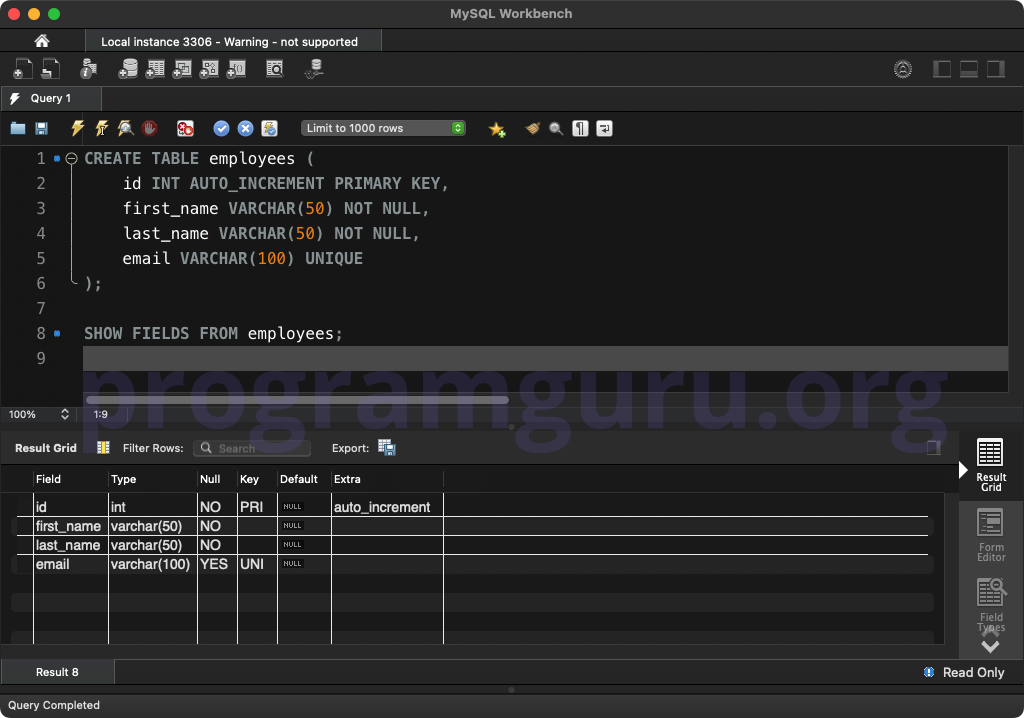Toggle word wrapping icon
The height and width of the screenshot is (718, 1024).
(605, 128)
